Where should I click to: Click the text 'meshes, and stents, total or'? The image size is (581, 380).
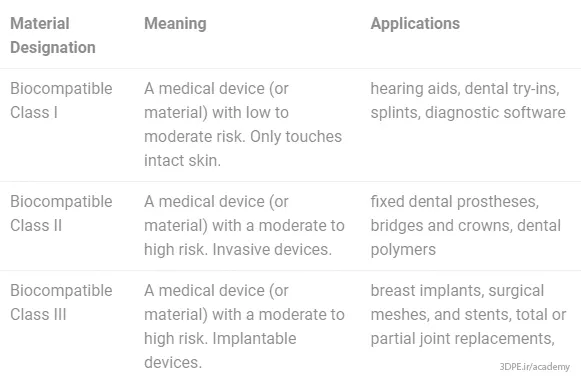468,314
